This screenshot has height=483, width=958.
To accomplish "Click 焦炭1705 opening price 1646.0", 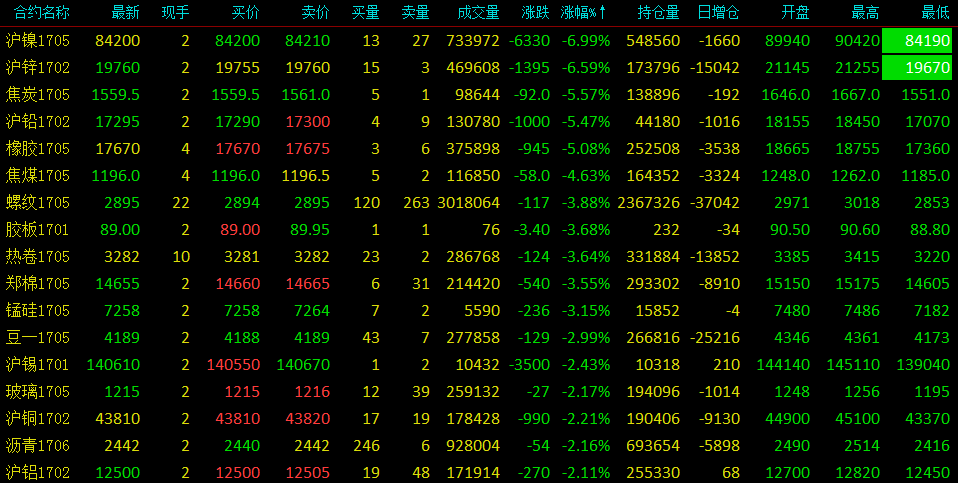I will pos(786,95).
